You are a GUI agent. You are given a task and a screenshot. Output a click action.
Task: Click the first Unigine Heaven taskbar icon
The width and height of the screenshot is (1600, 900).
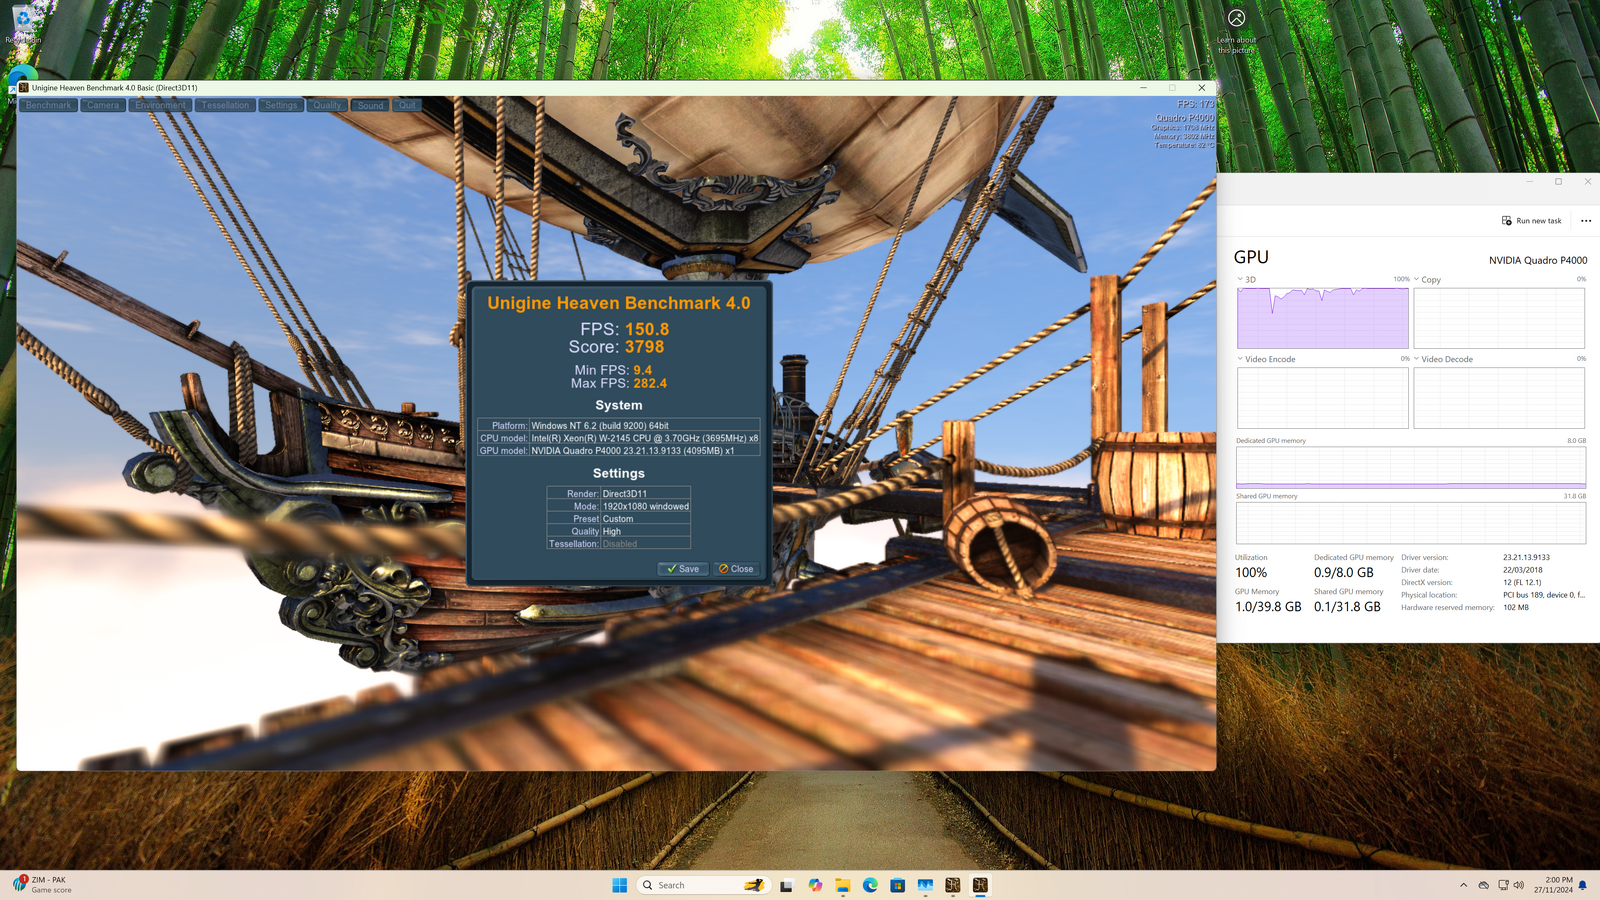[x=953, y=885]
